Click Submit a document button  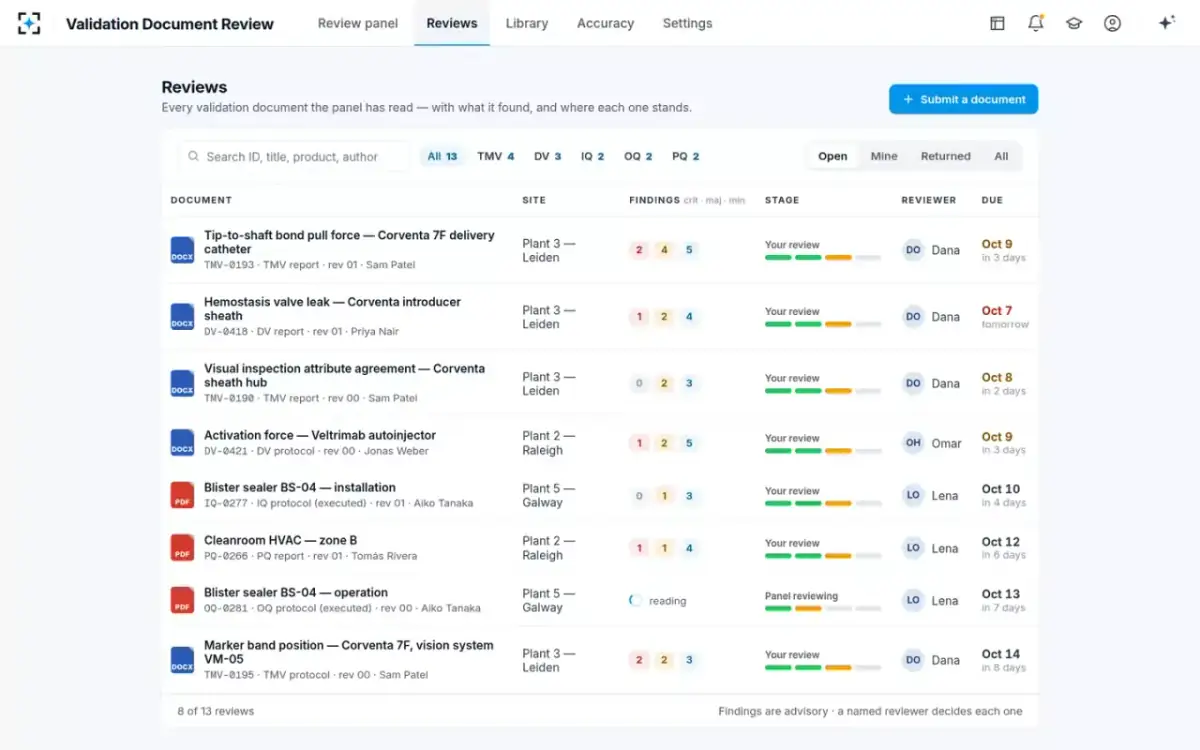(x=964, y=99)
